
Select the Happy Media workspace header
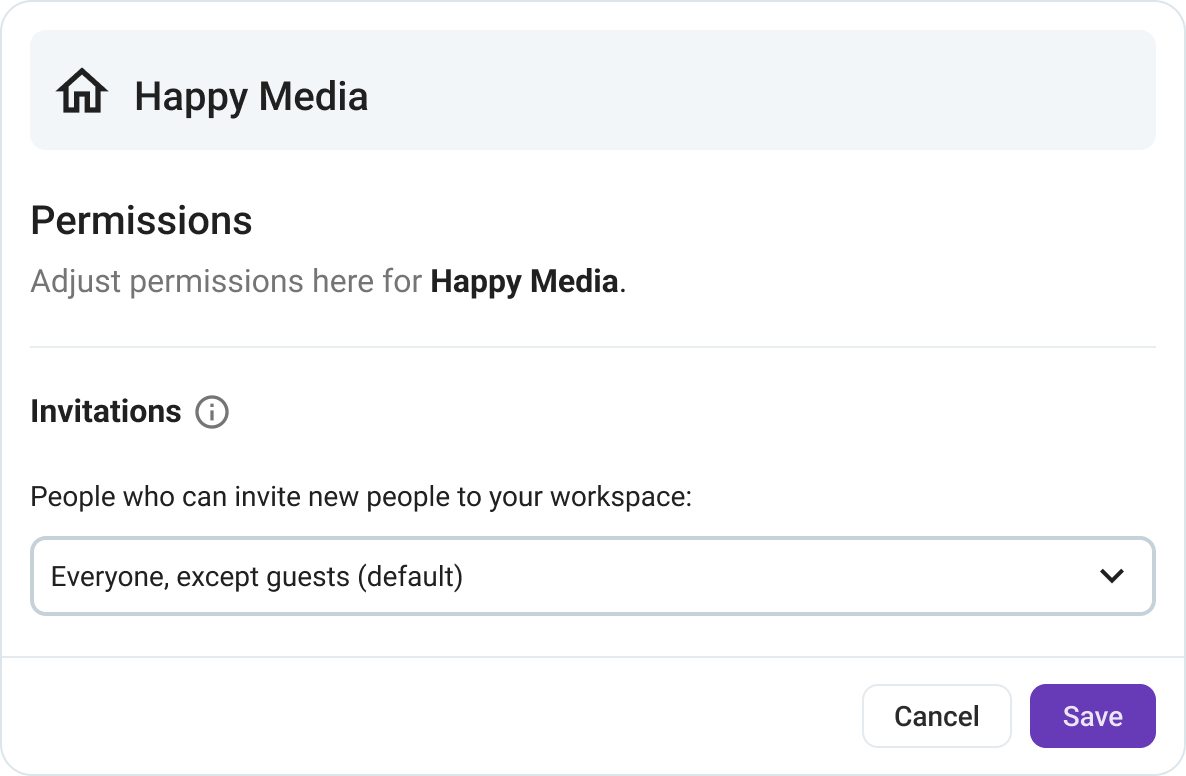[252, 95]
